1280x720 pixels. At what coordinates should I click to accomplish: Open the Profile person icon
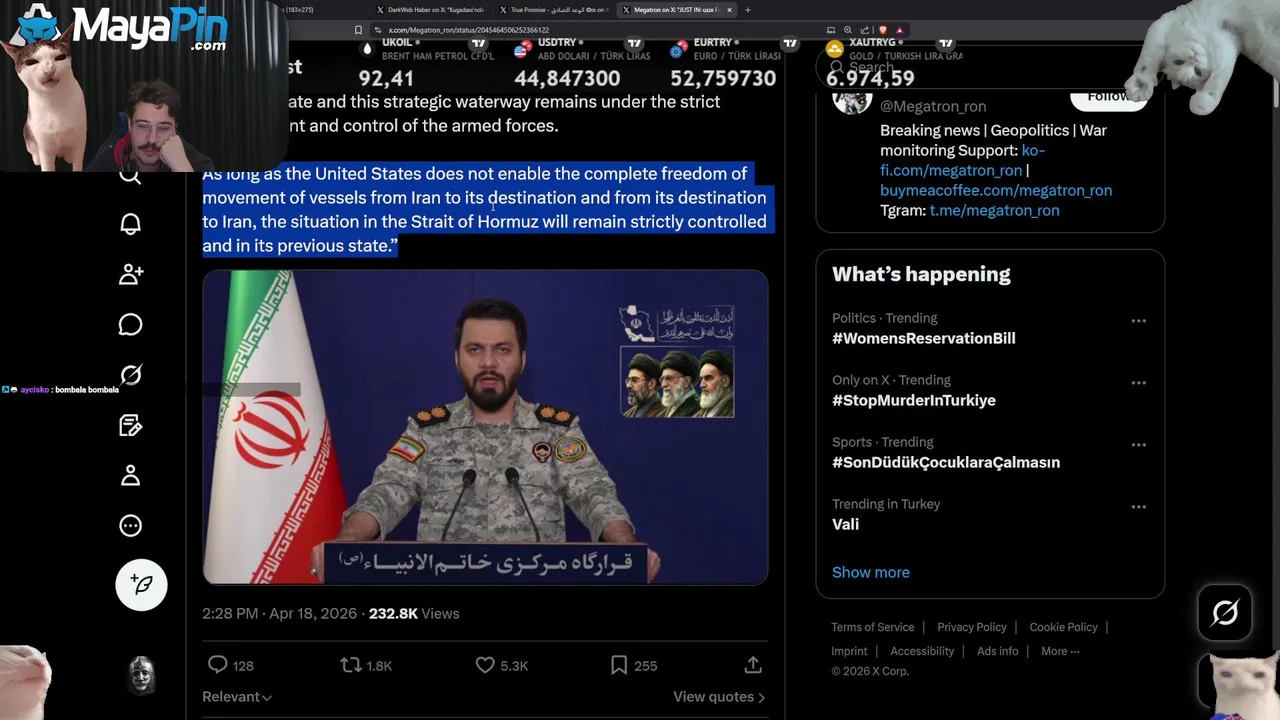click(131, 476)
